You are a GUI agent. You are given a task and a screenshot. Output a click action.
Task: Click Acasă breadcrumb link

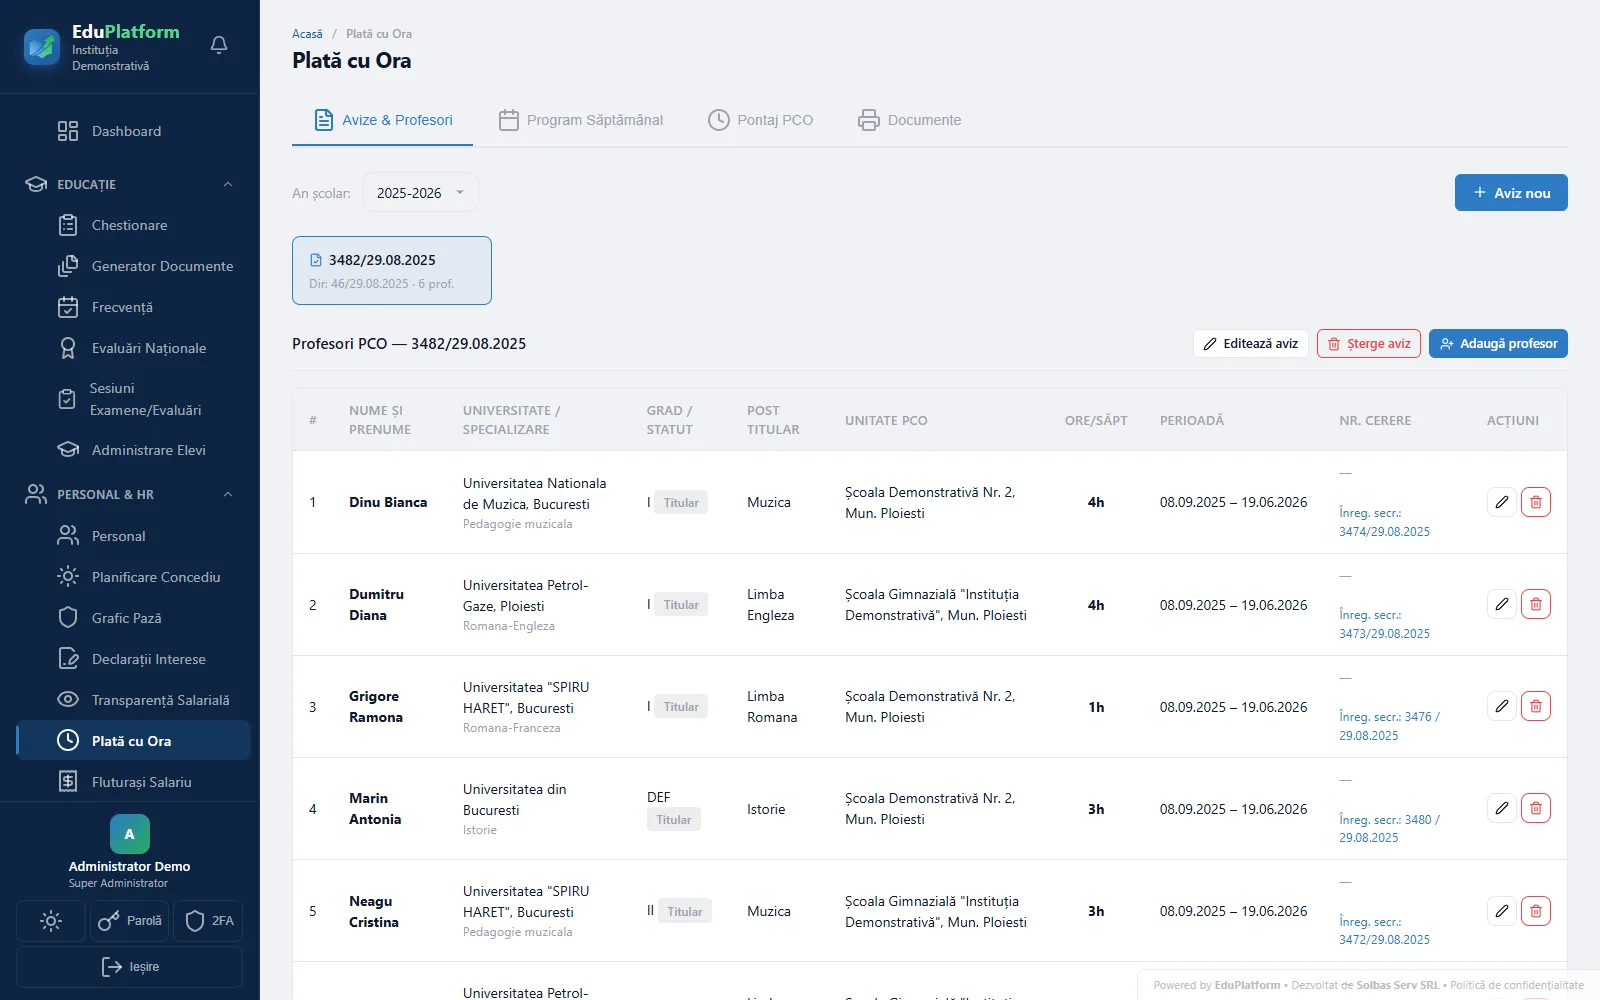(x=307, y=34)
